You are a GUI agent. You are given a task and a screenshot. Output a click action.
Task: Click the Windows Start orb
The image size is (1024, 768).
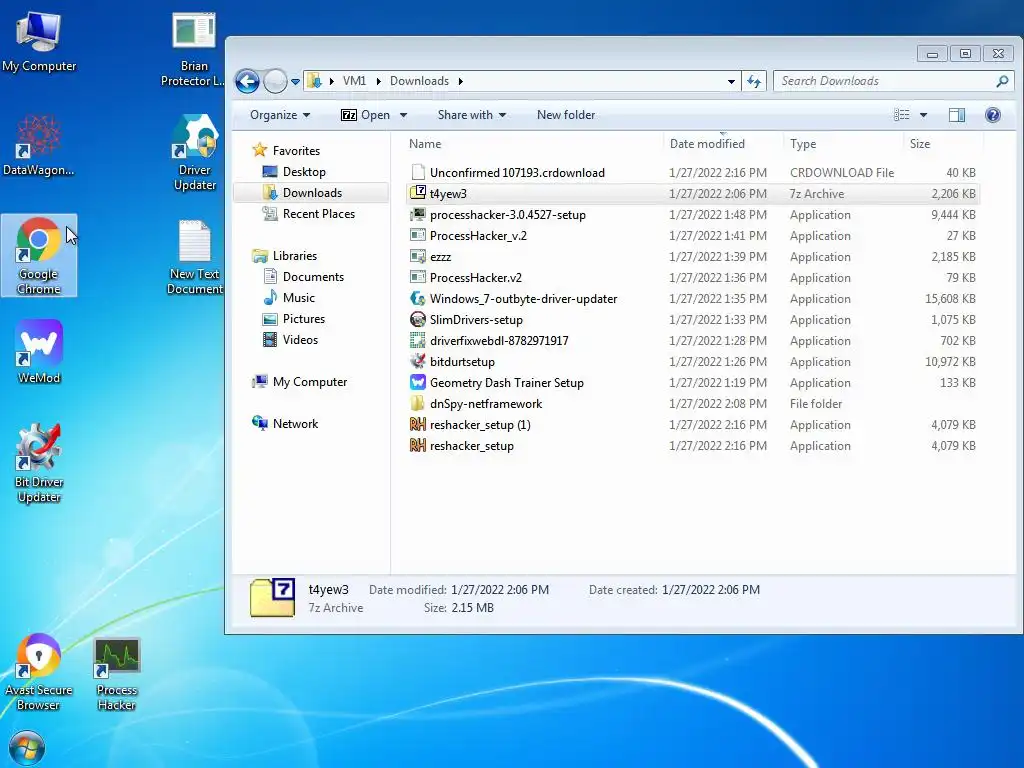click(27, 748)
